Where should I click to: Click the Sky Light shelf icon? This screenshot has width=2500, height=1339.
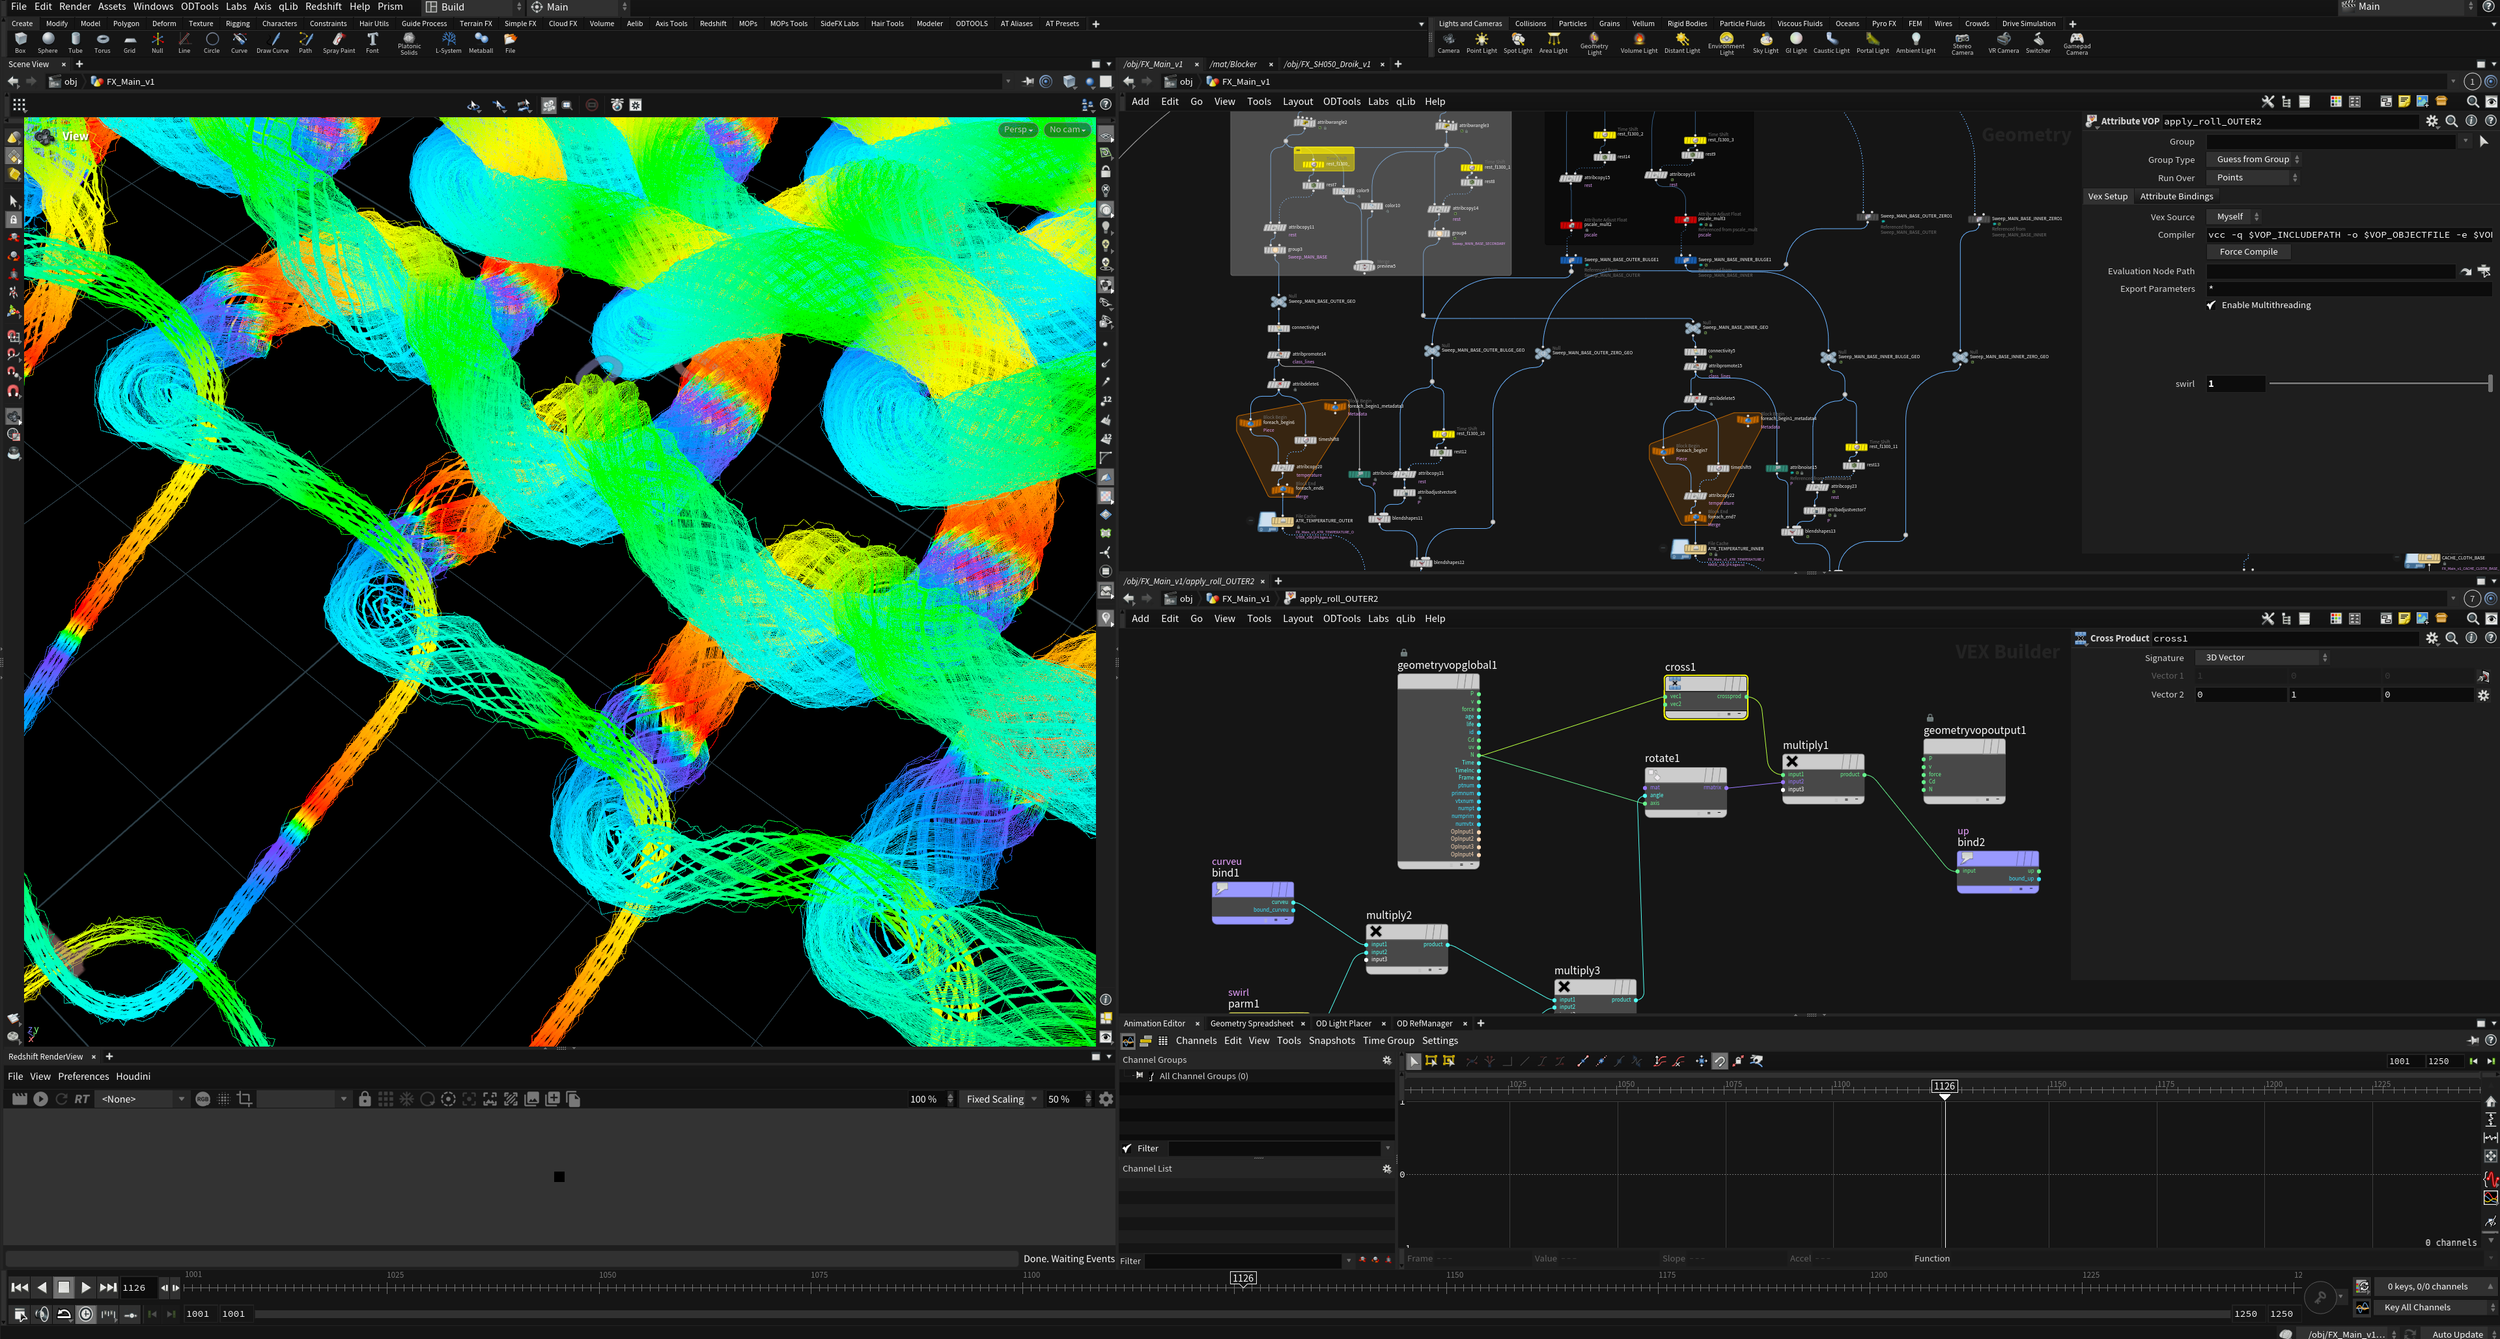click(1765, 41)
